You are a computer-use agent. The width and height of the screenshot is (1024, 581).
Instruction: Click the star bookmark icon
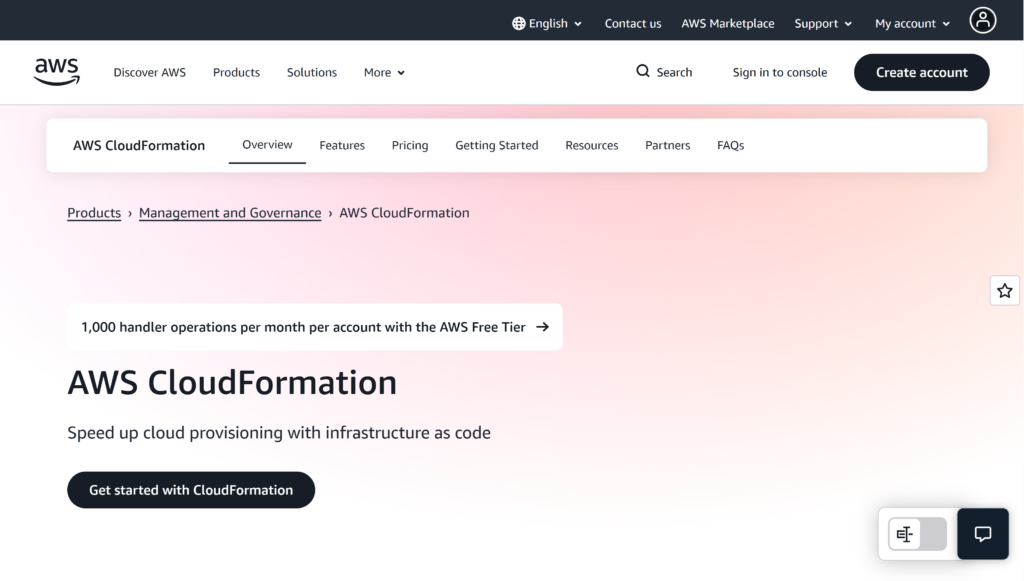point(1004,290)
